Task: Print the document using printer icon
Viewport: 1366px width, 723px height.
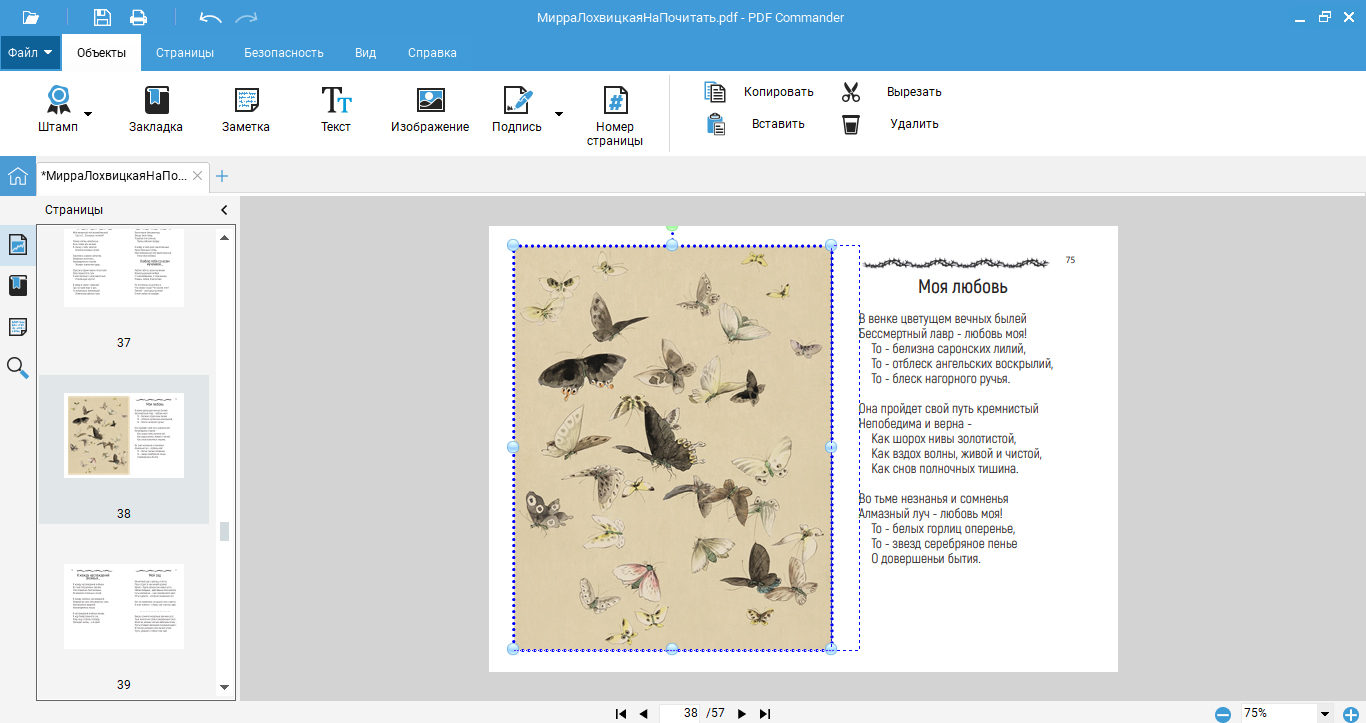Action: [x=138, y=17]
